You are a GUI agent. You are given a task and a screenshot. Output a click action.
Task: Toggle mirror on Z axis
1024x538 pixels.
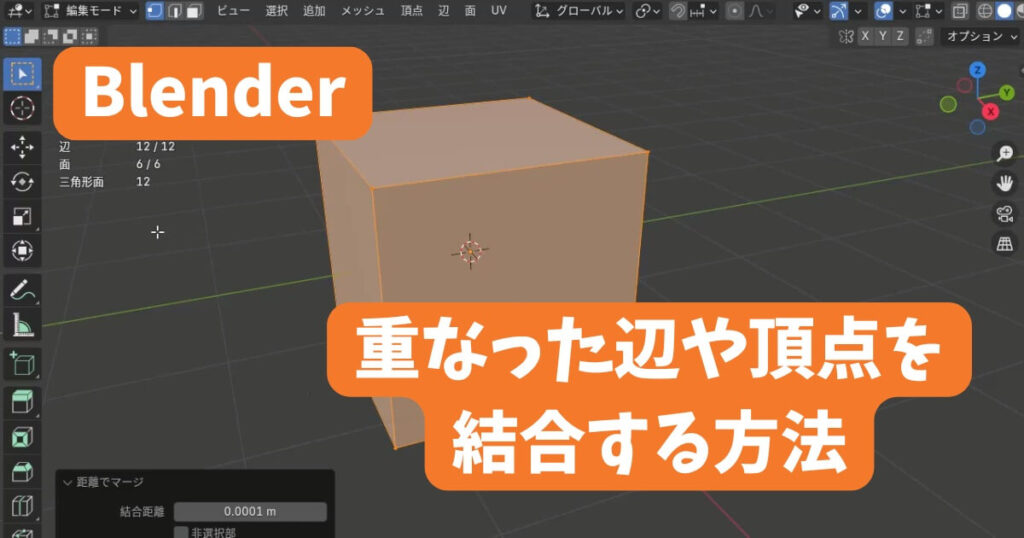pos(900,37)
